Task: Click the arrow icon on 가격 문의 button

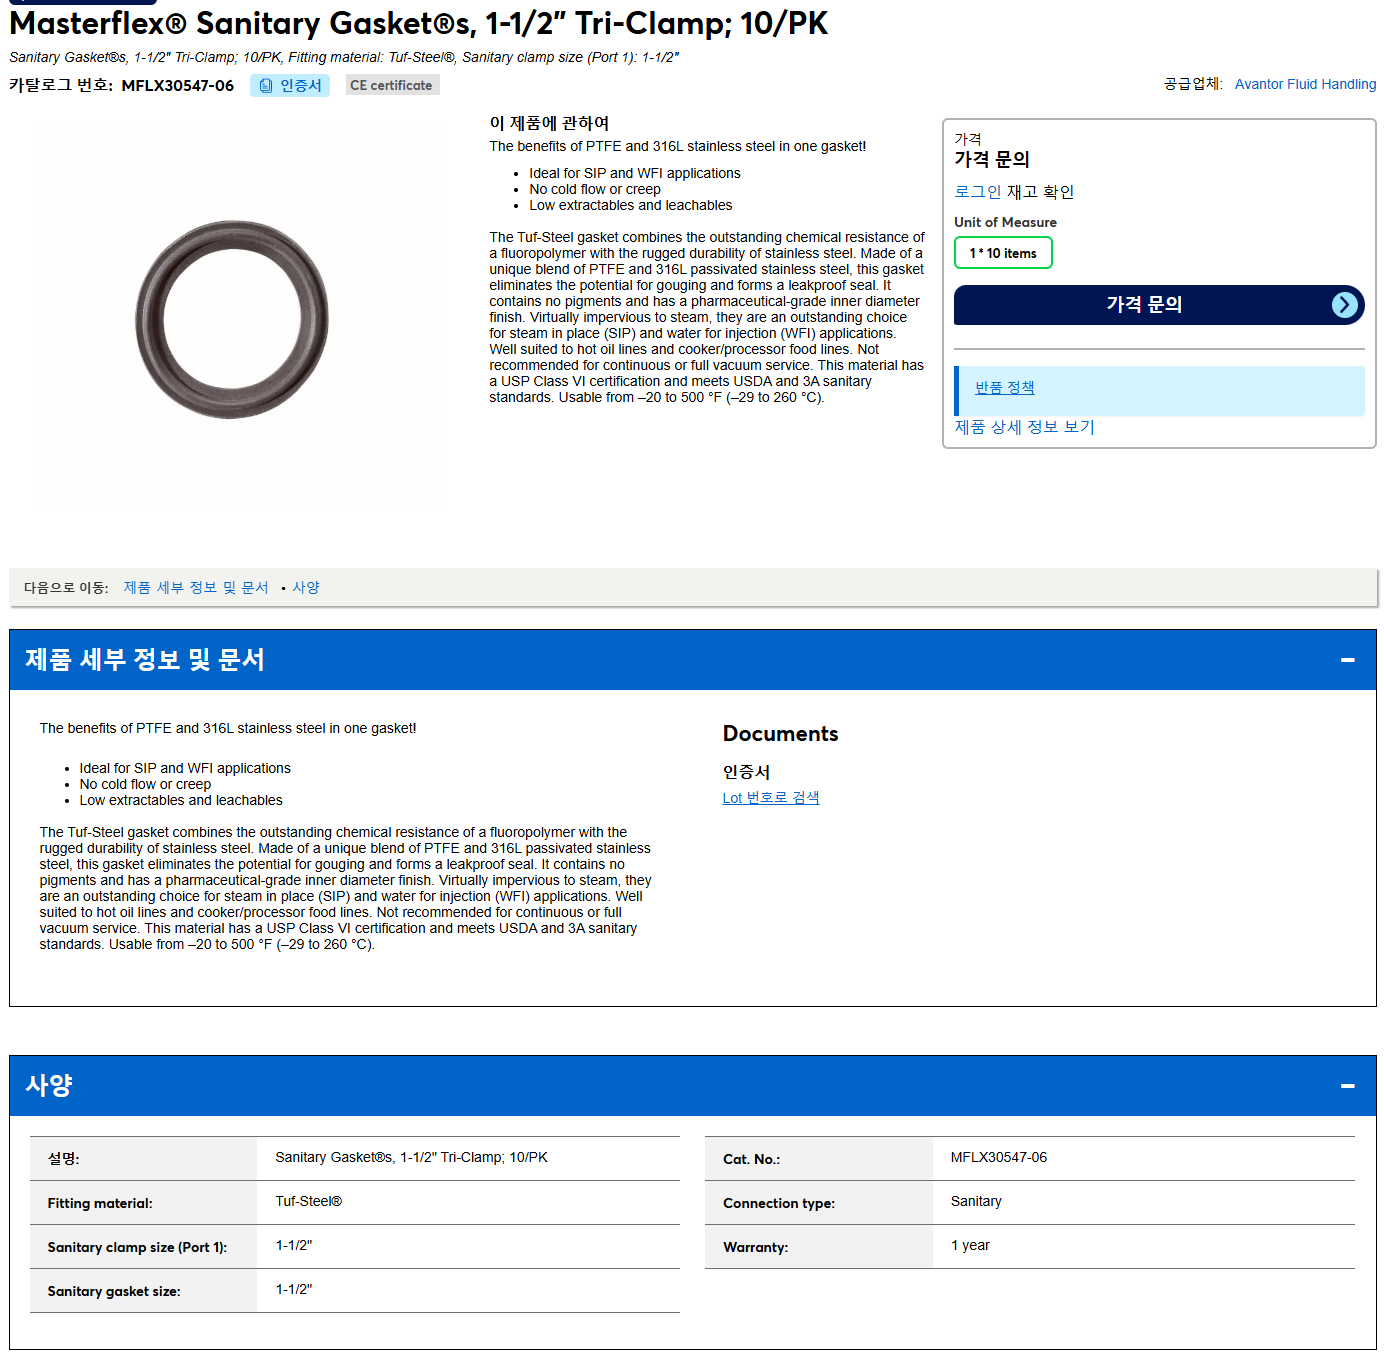Action: [1345, 305]
